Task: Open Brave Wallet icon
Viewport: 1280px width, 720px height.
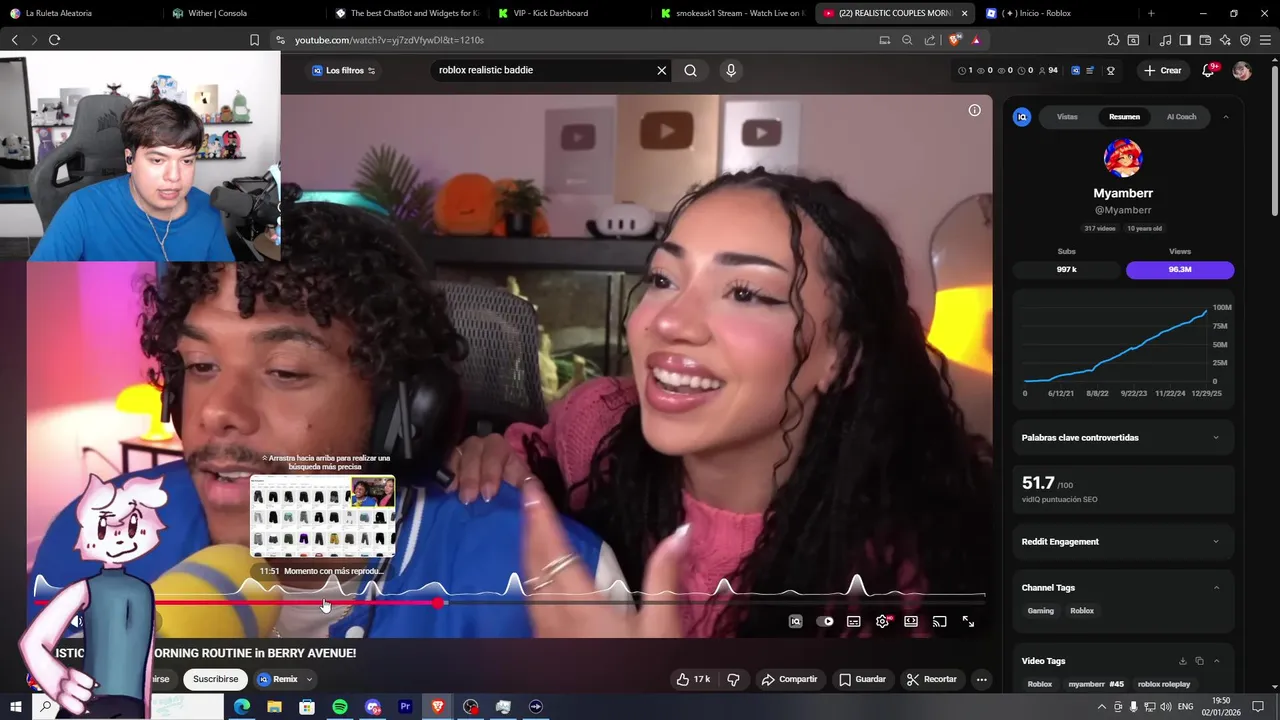Action: pos(1205,40)
